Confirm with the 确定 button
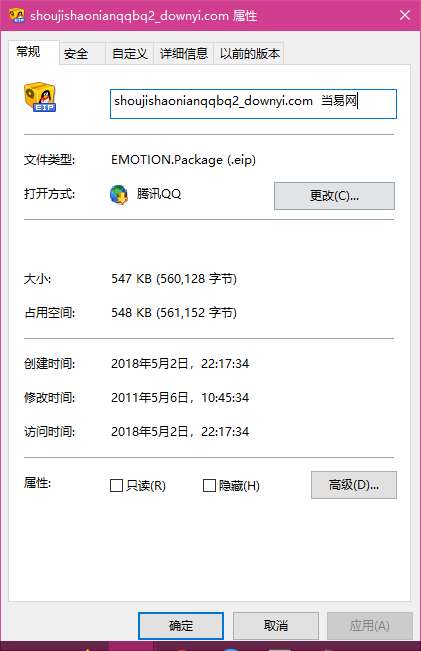 click(x=181, y=626)
